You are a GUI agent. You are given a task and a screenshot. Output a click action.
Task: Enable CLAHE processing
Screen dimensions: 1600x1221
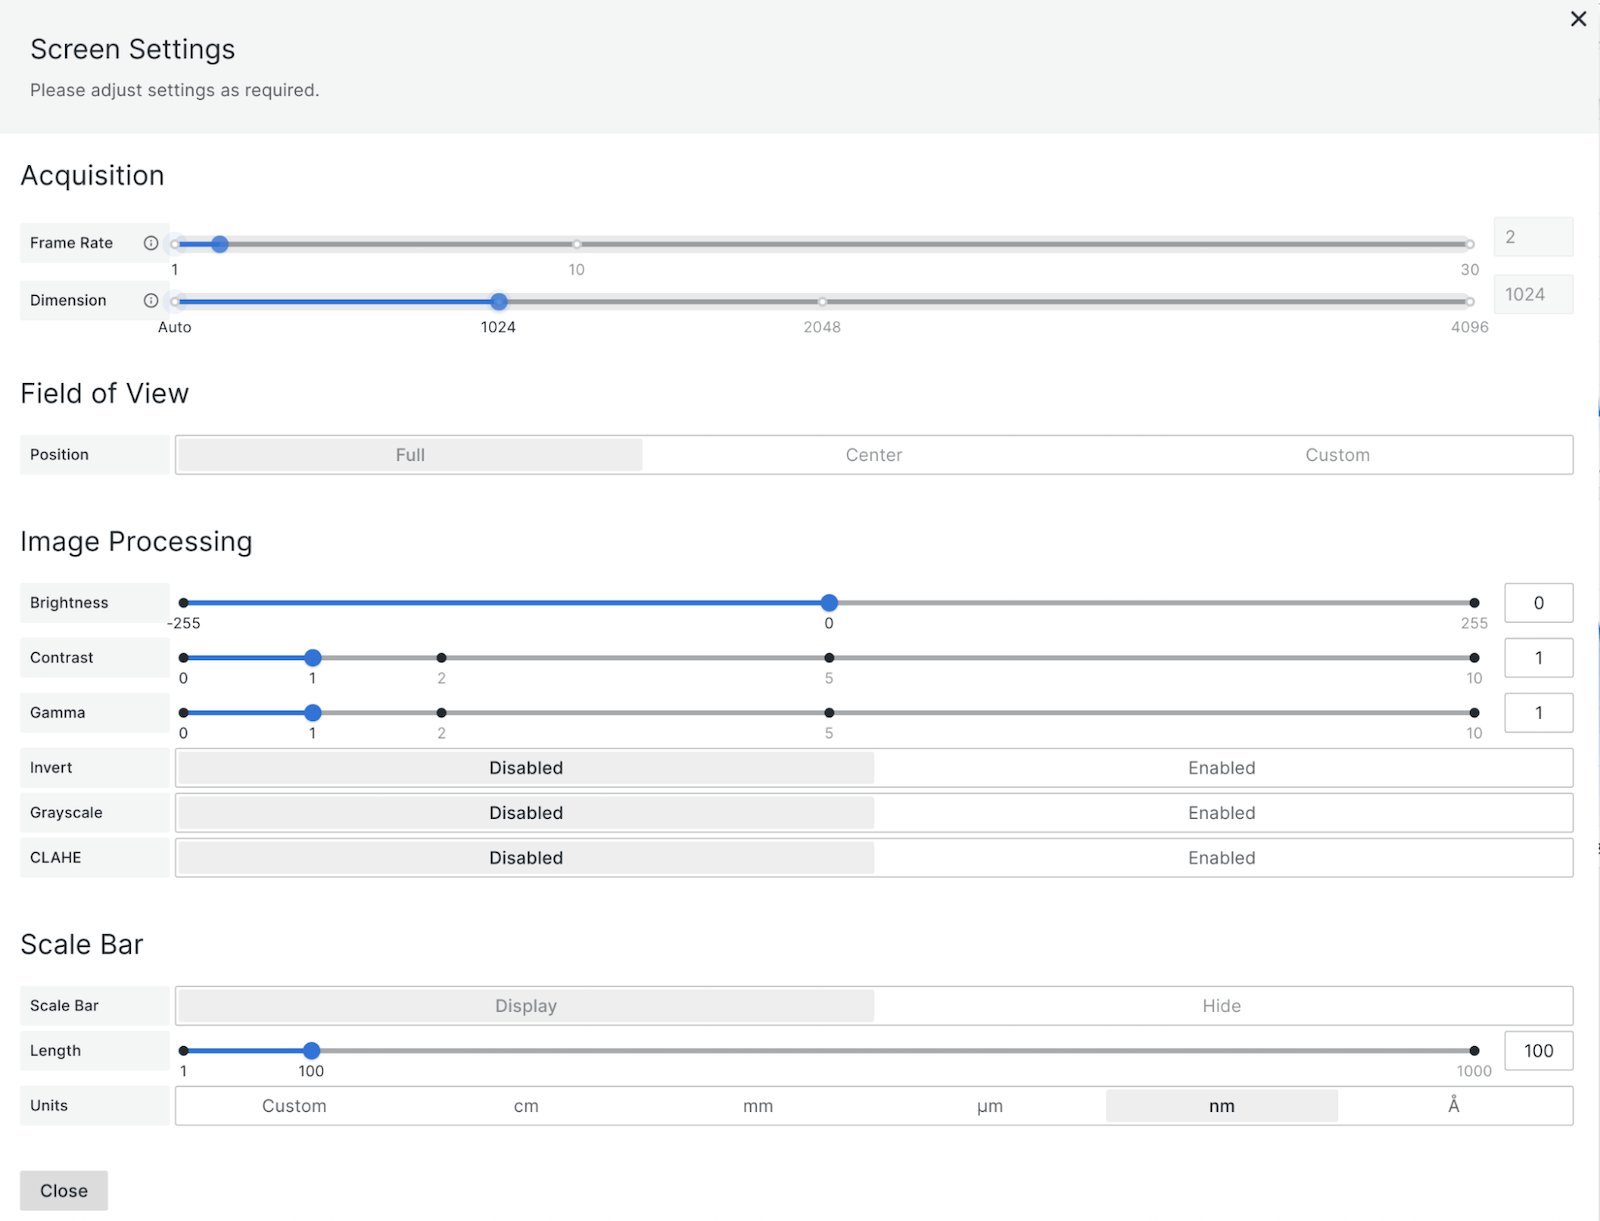coord(1221,858)
